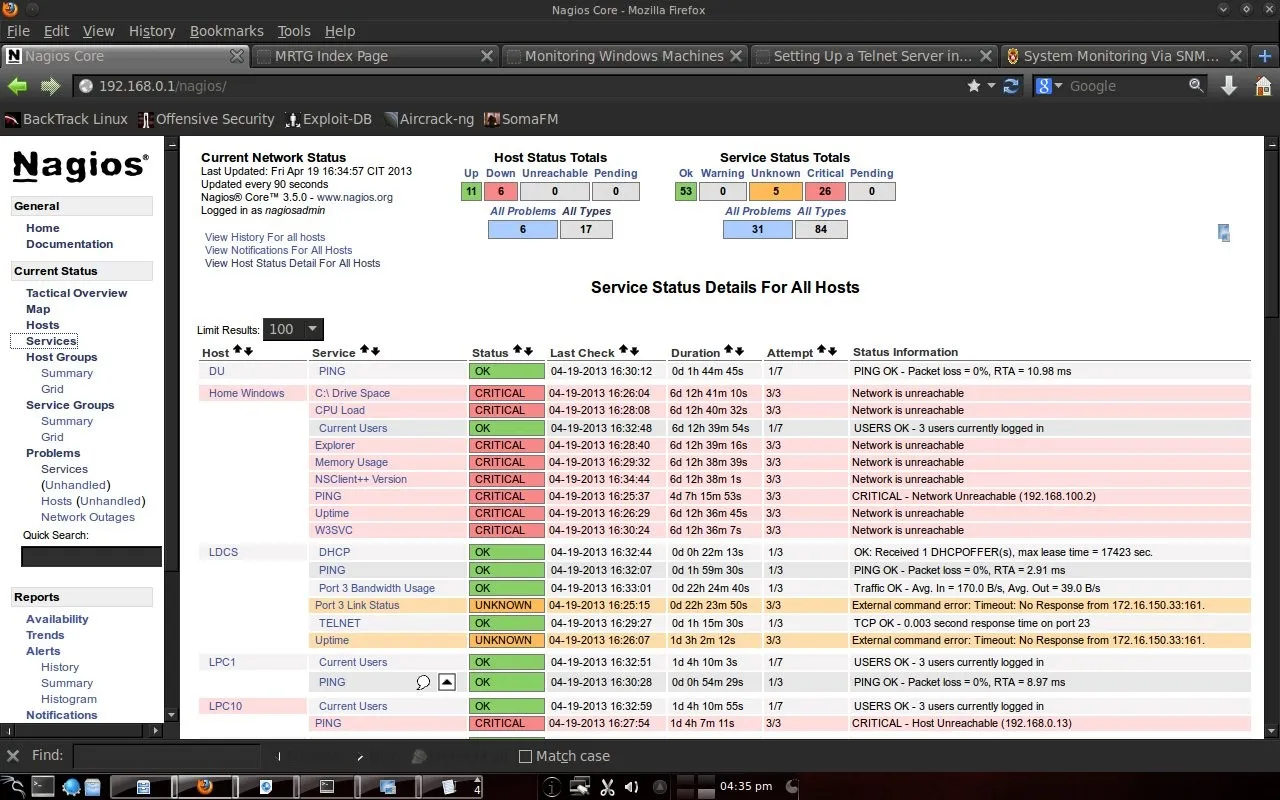
Task: Close the find bar X icon
Action: tap(13, 756)
